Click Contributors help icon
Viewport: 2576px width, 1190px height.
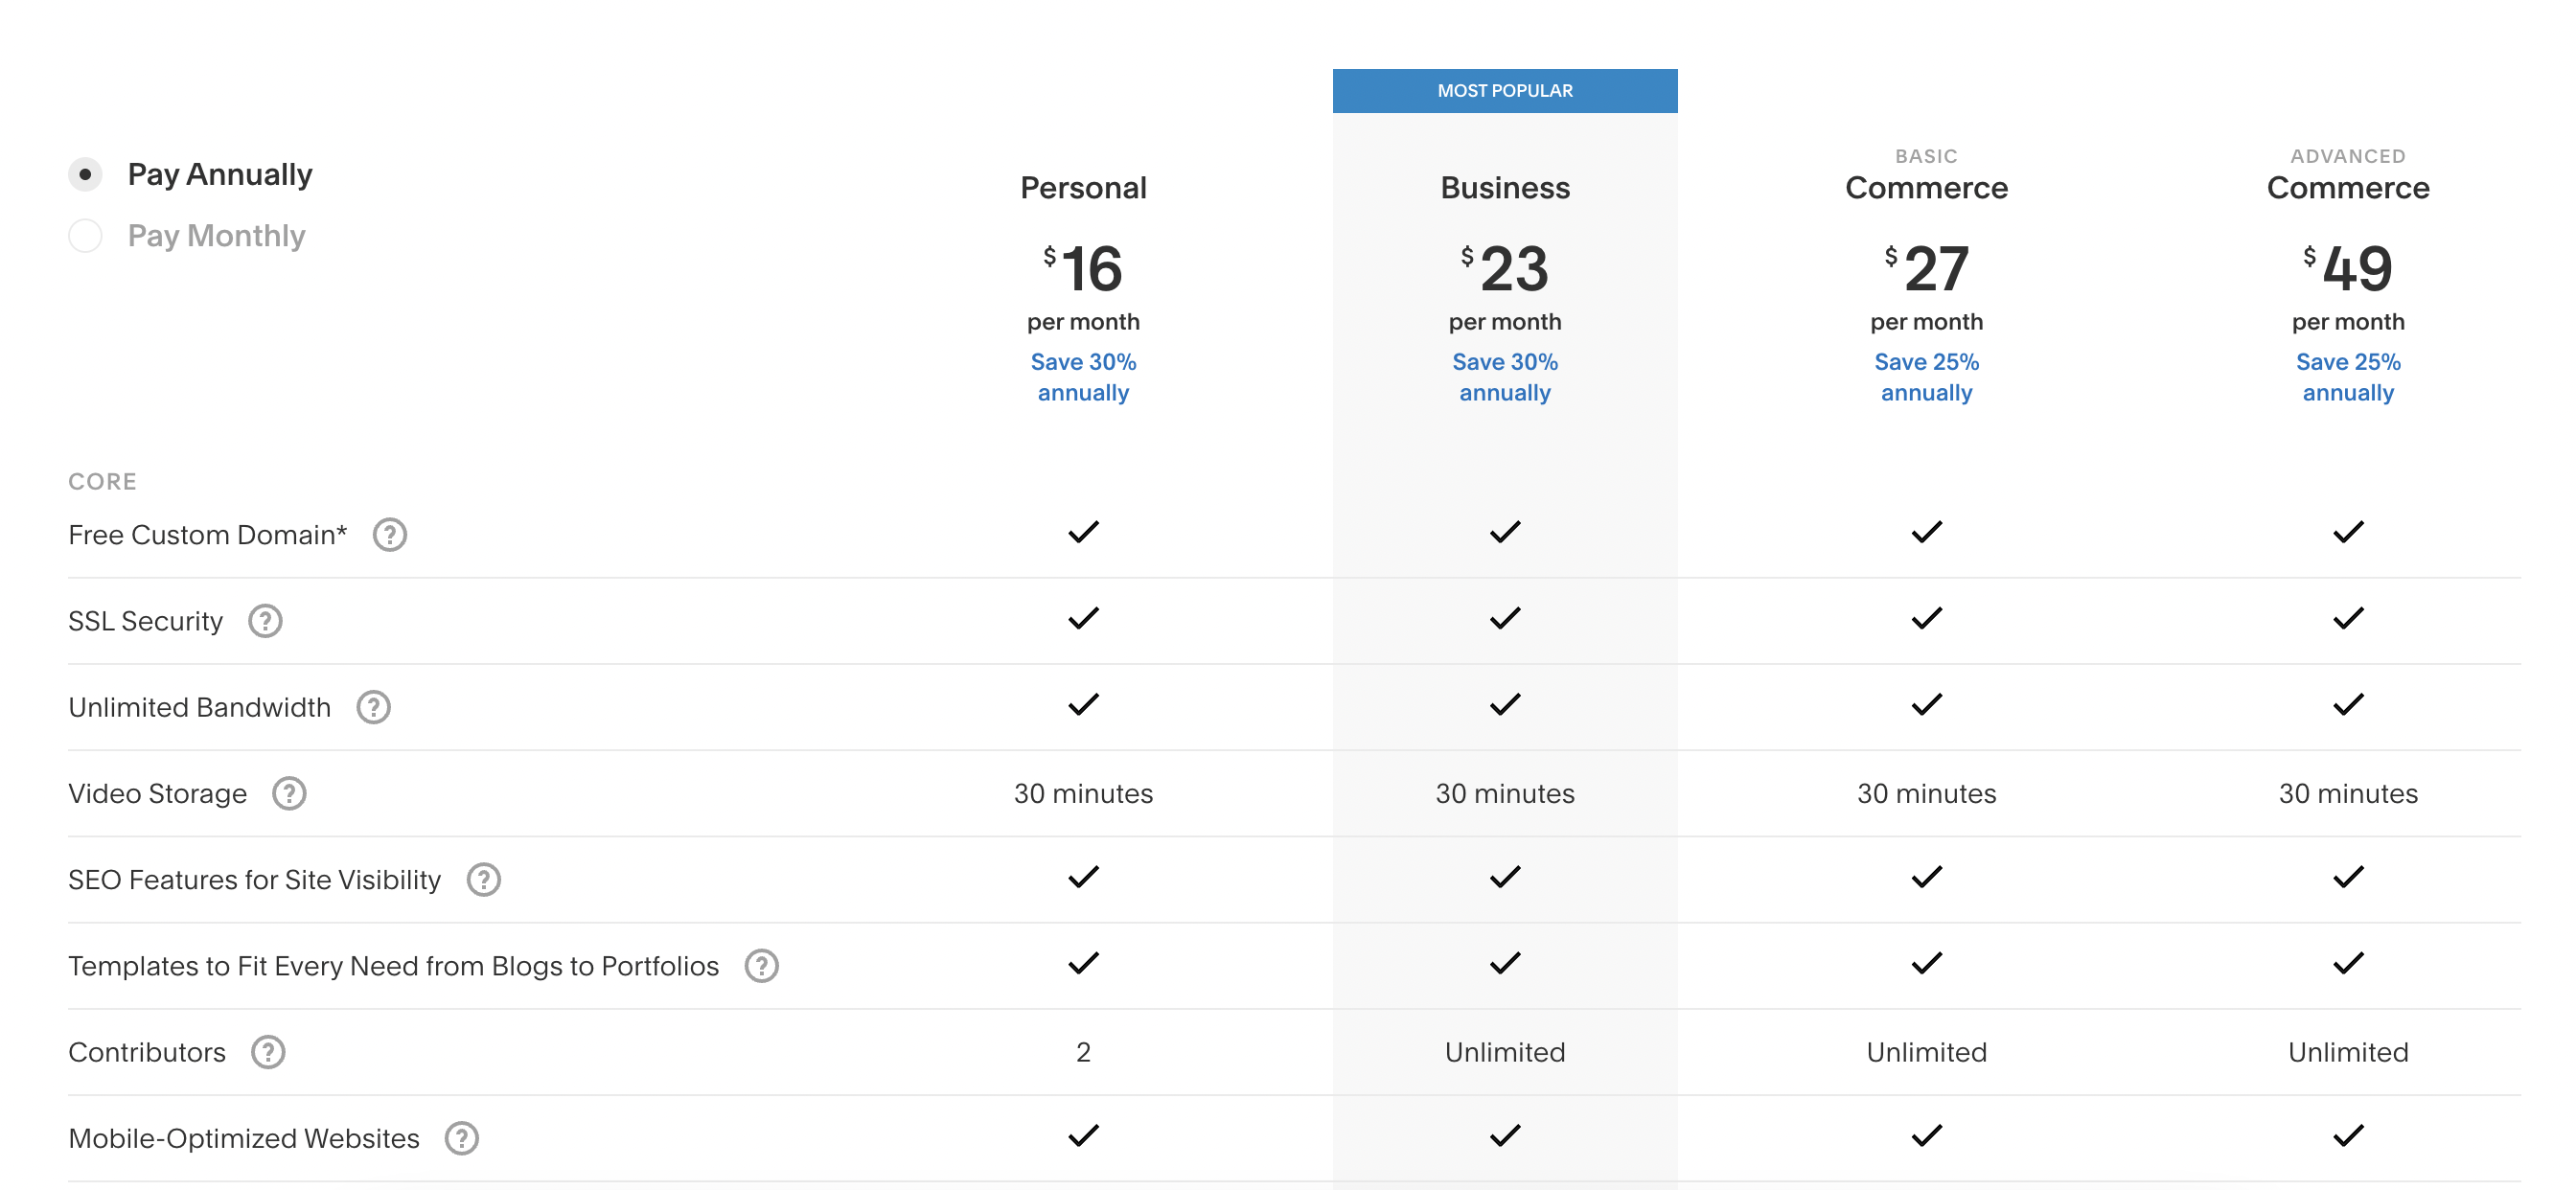[x=267, y=1052]
